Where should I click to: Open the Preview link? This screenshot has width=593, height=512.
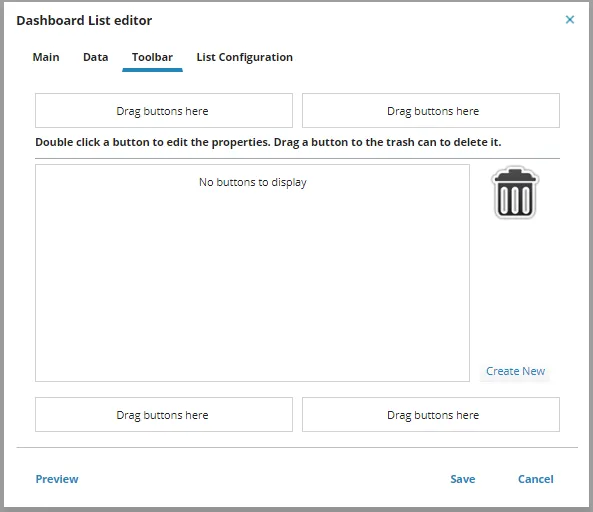[57, 479]
